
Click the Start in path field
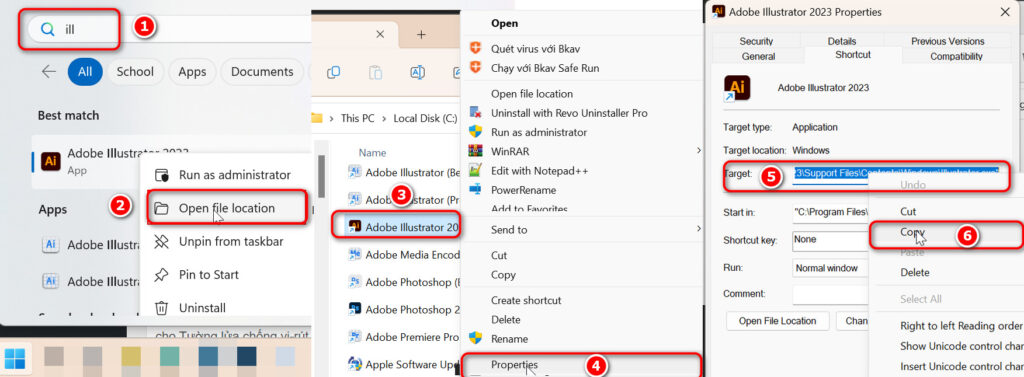(831, 212)
